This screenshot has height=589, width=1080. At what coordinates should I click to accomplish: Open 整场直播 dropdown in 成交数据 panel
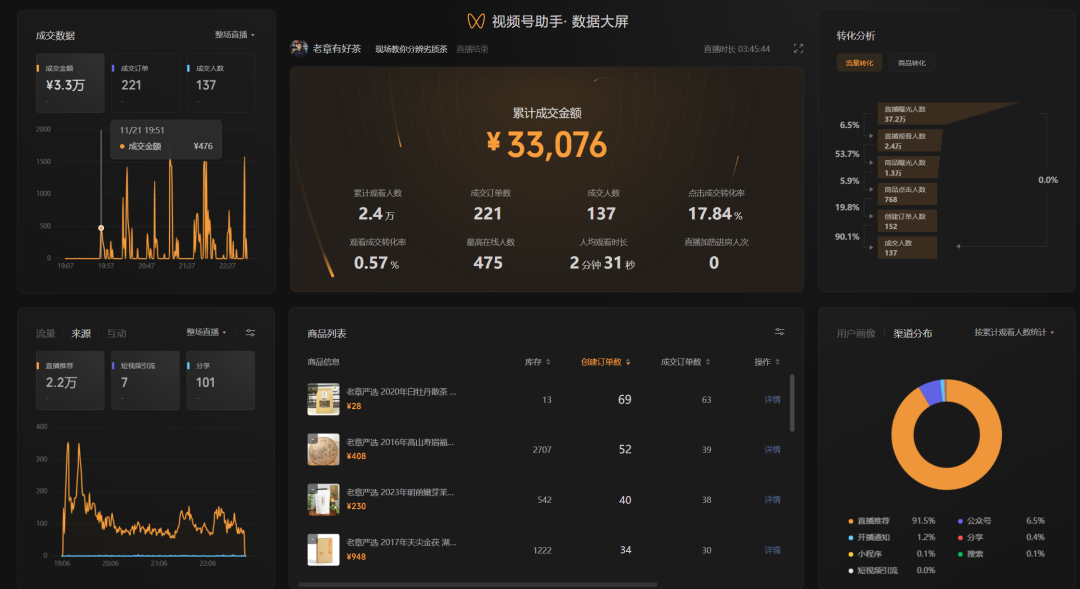[235, 35]
